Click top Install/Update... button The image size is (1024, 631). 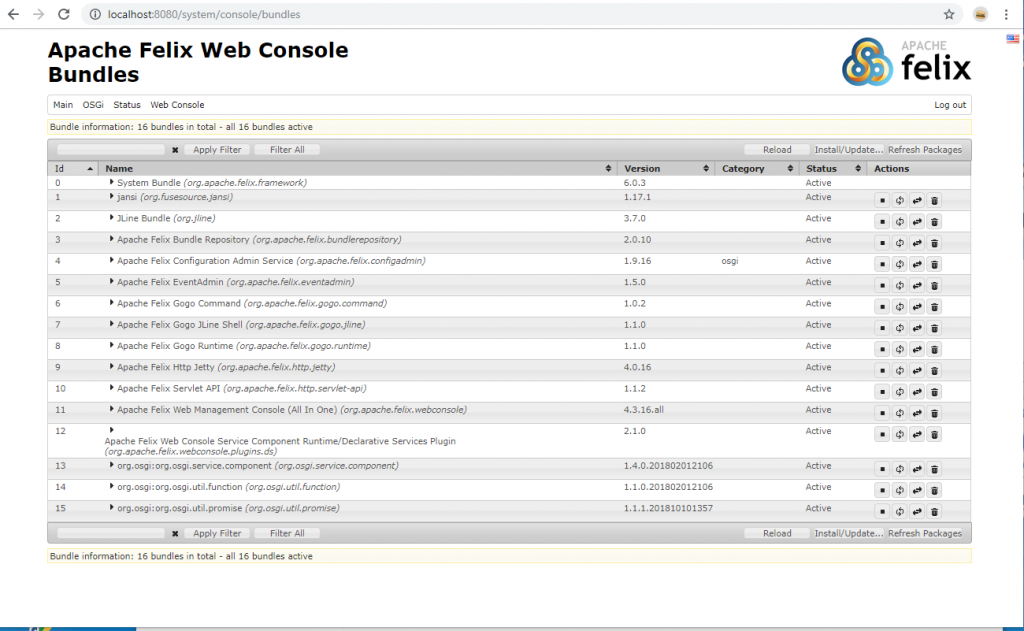tap(848, 150)
